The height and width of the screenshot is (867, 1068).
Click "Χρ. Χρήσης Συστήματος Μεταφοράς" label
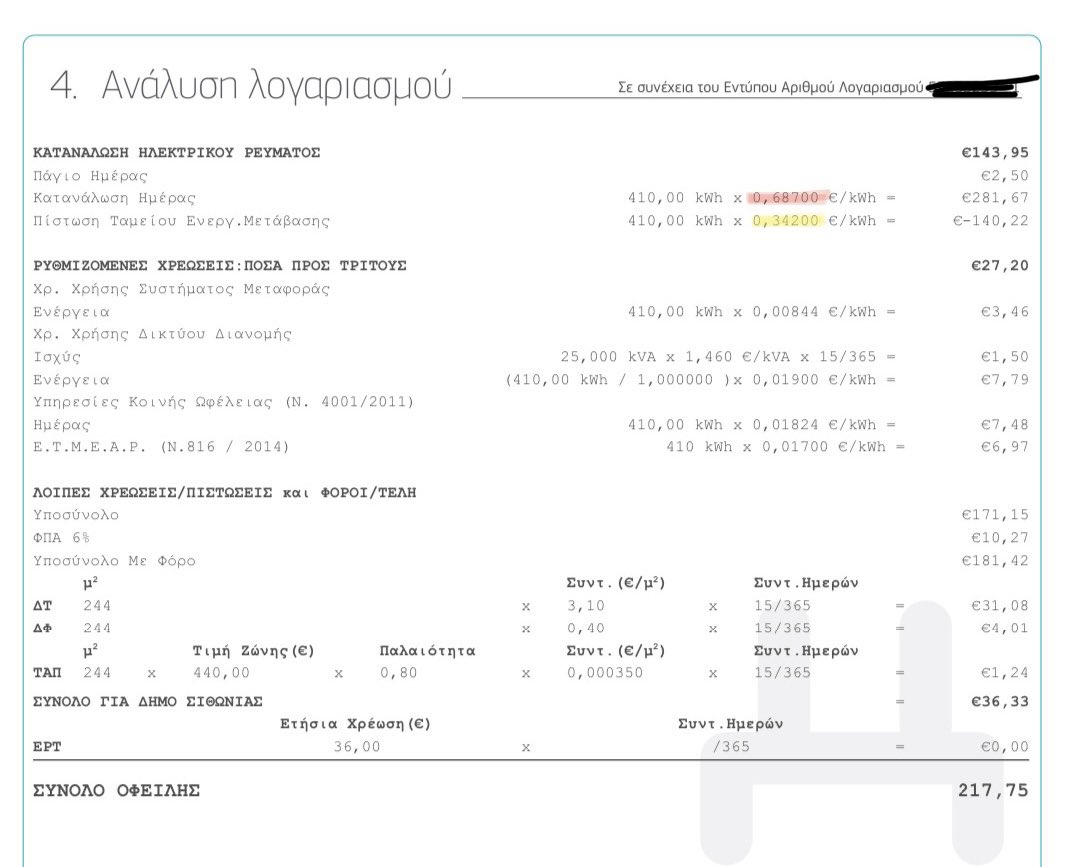coord(181,289)
